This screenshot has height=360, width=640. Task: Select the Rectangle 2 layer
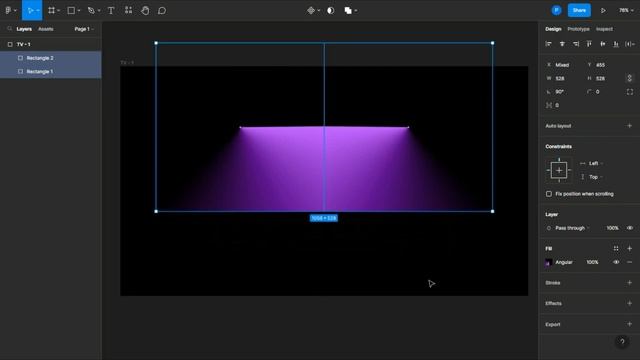point(51,58)
